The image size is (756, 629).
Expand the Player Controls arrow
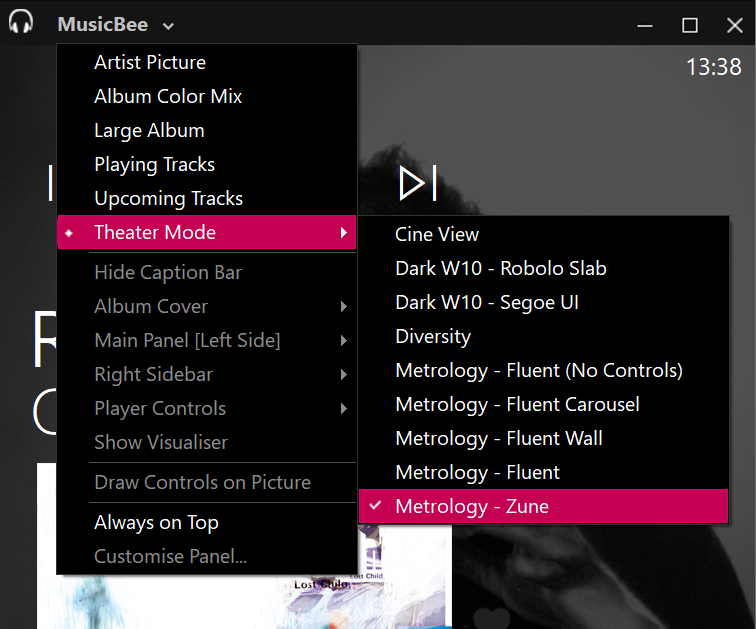(x=344, y=409)
